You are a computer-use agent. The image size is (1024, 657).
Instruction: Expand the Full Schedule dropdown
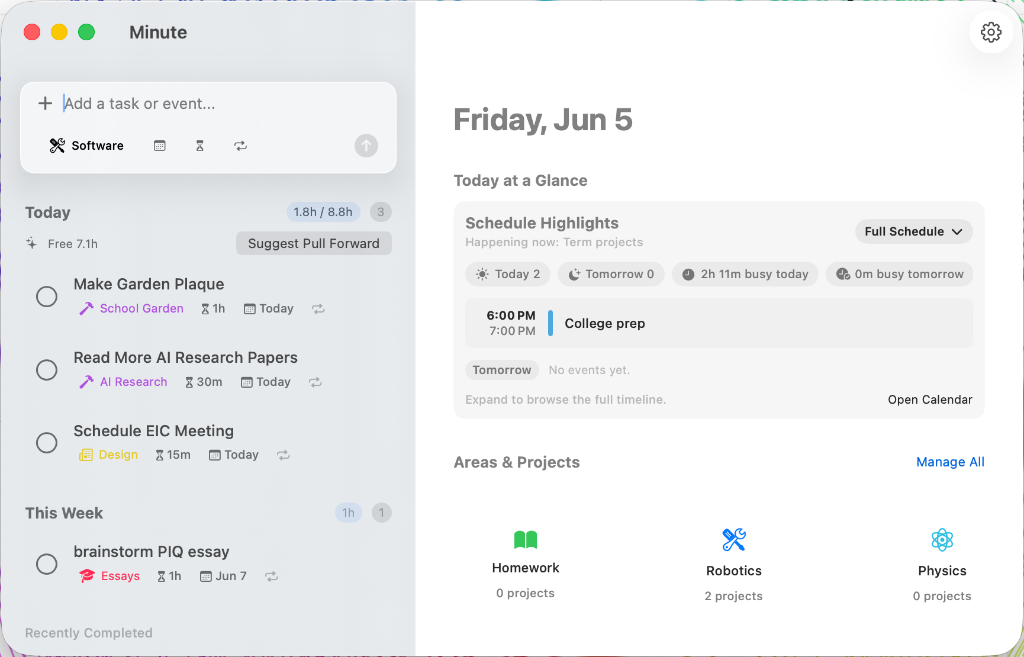coord(914,231)
